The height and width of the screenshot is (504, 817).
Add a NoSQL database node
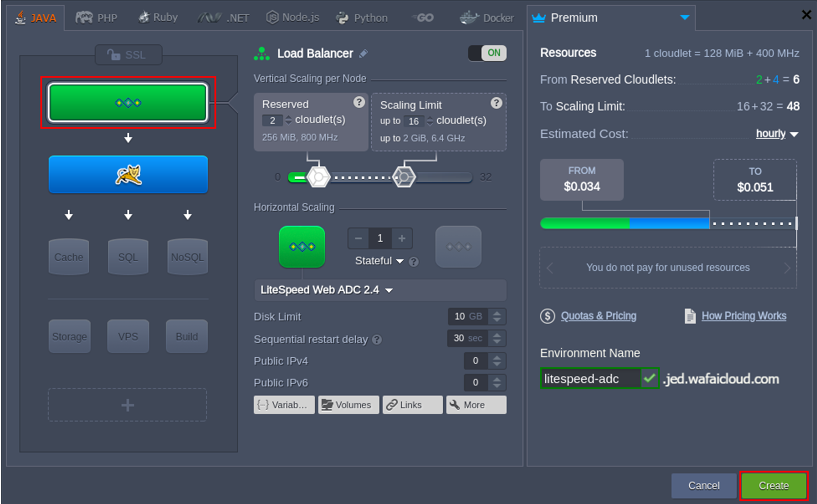pos(188,257)
